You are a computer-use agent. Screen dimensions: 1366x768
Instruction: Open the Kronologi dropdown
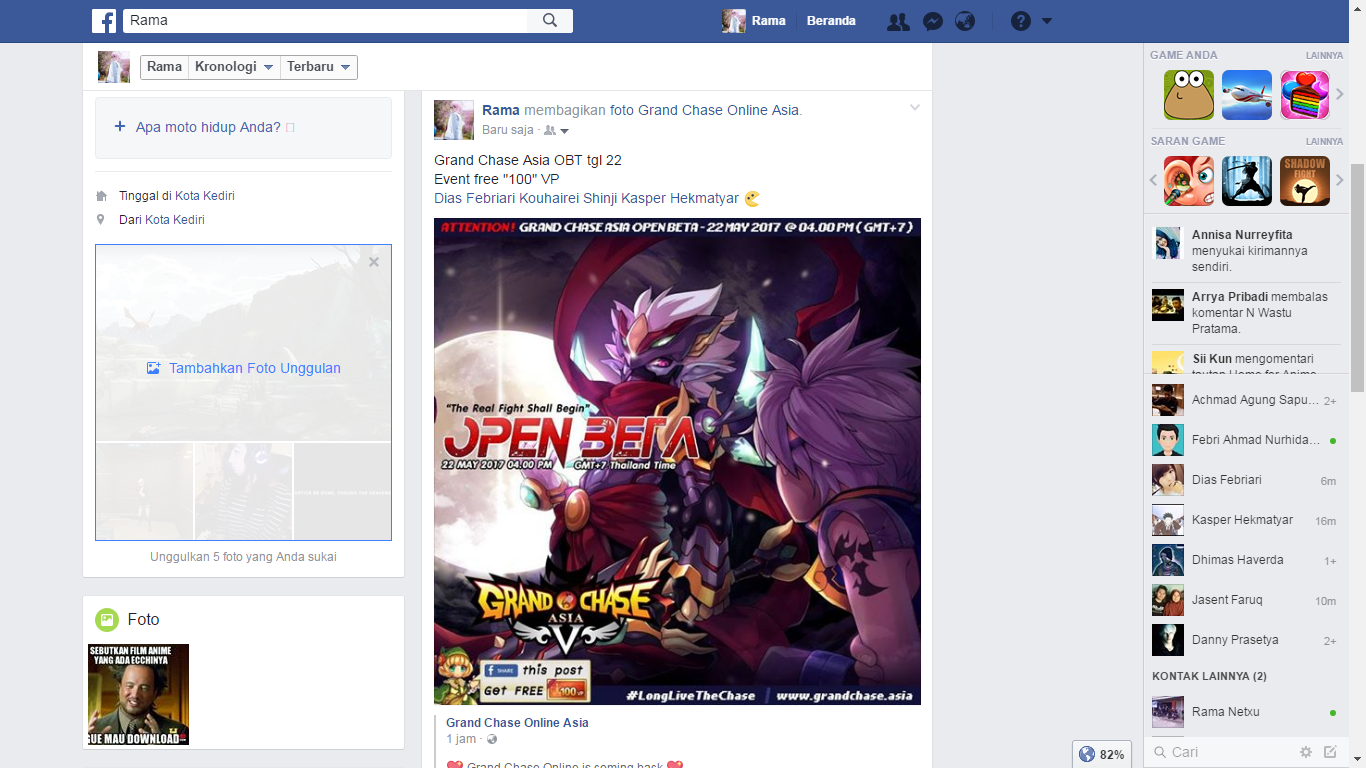coord(235,67)
